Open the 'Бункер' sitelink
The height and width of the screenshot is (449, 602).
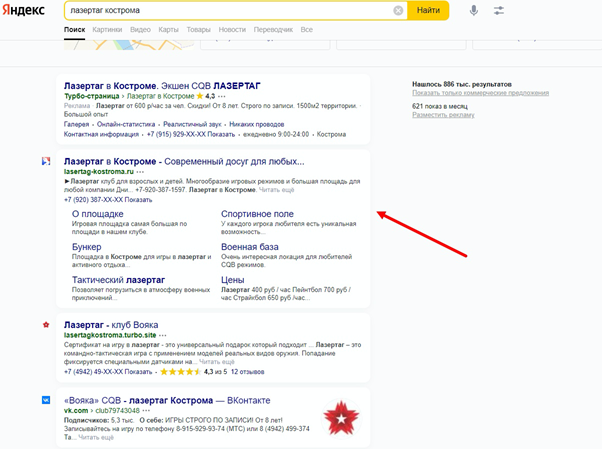(87, 247)
